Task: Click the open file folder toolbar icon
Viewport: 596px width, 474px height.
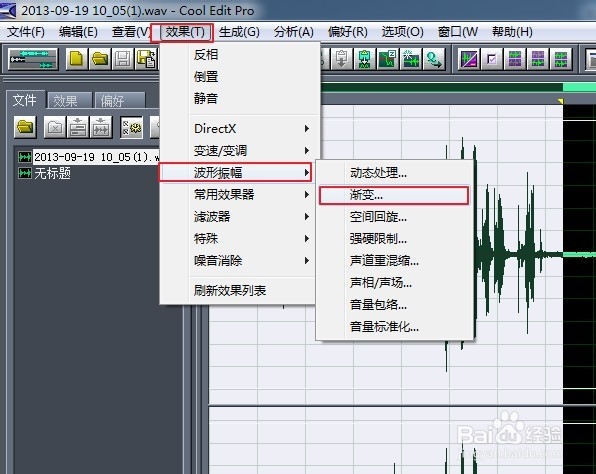Action: [100, 59]
